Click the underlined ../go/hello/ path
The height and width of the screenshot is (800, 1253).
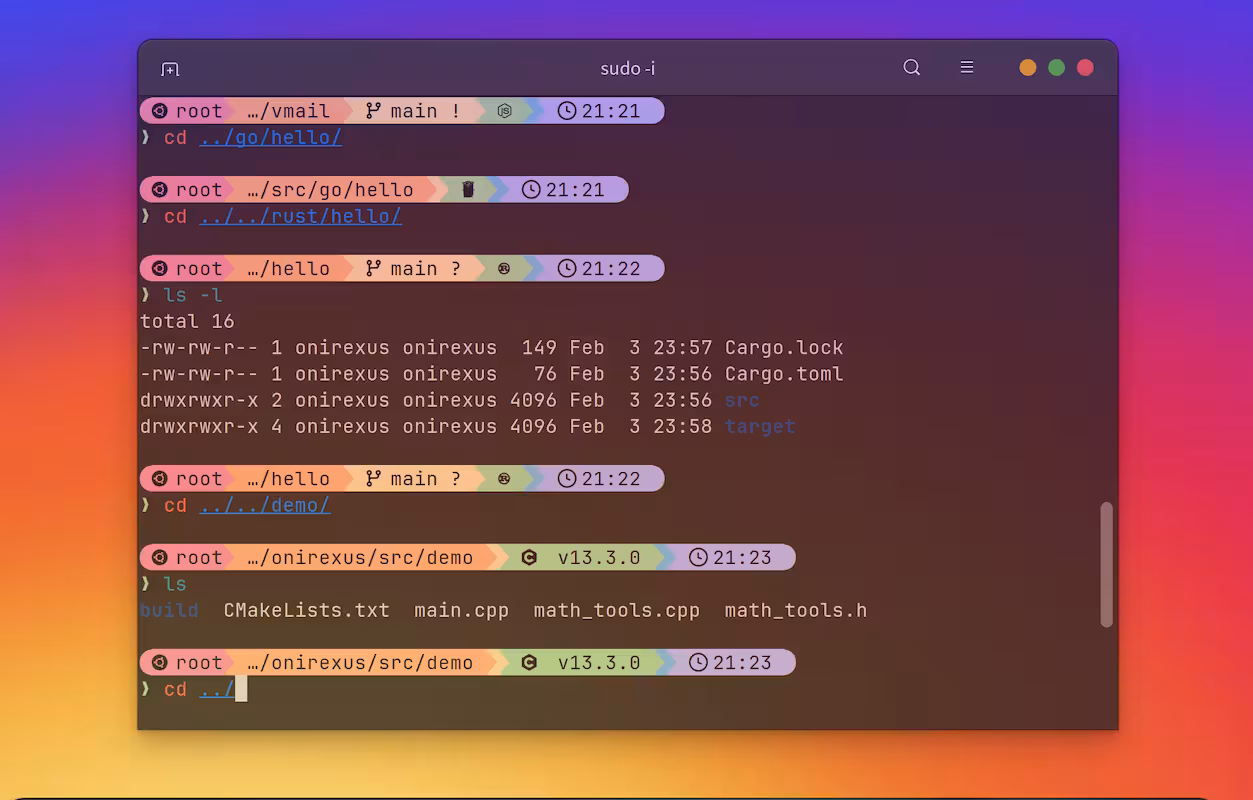pyautogui.click(x=270, y=138)
